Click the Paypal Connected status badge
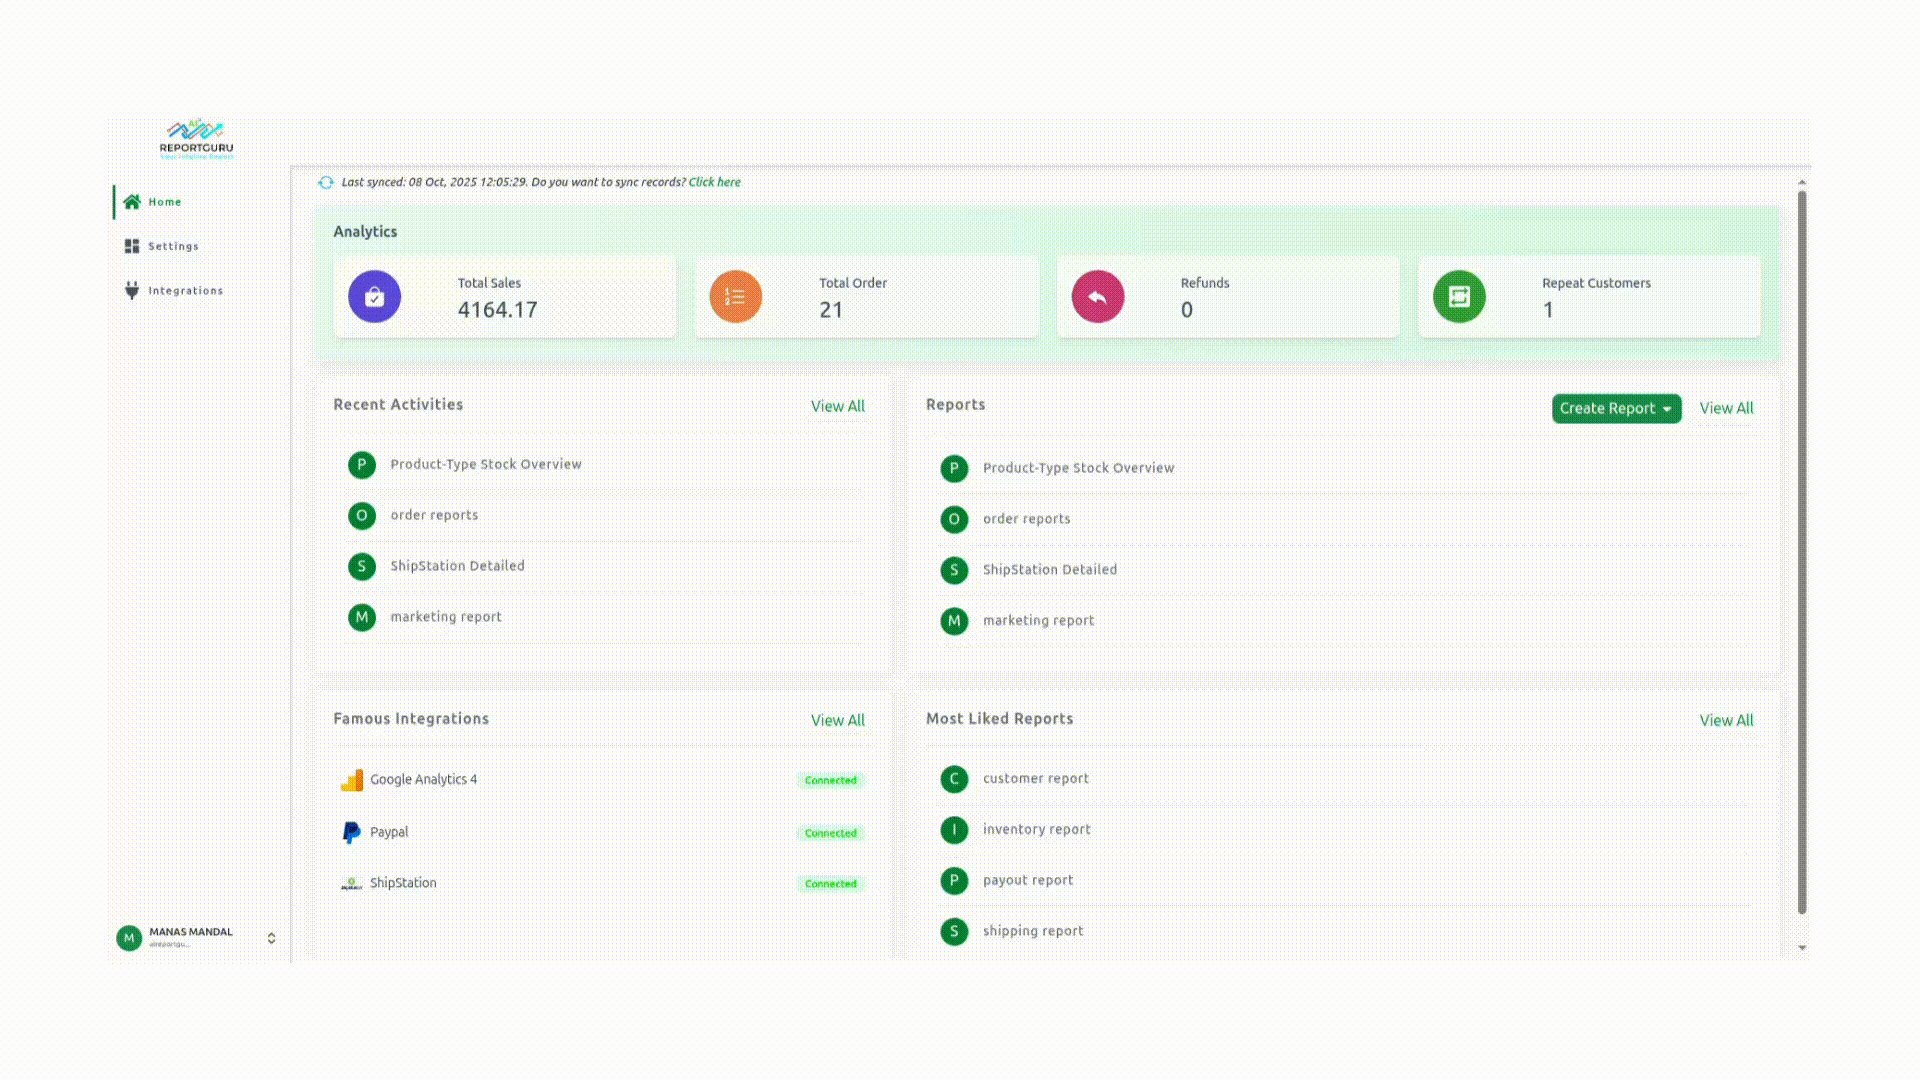This screenshot has width=1920, height=1080. click(x=830, y=833)
